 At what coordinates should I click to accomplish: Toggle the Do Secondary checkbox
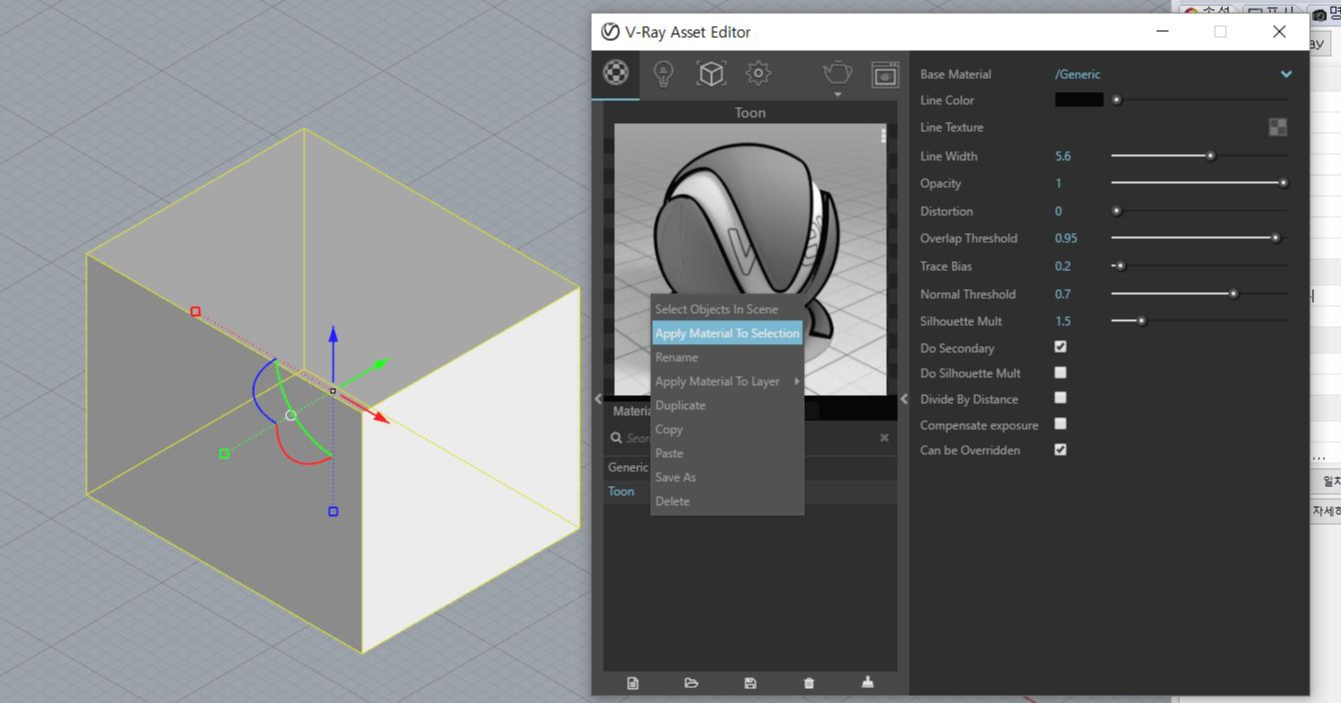pos(1060,347)
